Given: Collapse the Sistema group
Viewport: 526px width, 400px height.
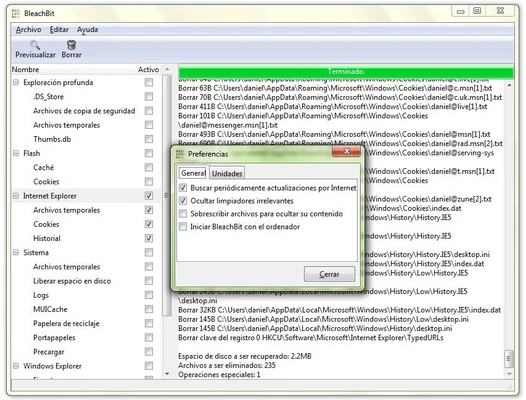Looking at the screenshot, I should (x=16, y=252).
